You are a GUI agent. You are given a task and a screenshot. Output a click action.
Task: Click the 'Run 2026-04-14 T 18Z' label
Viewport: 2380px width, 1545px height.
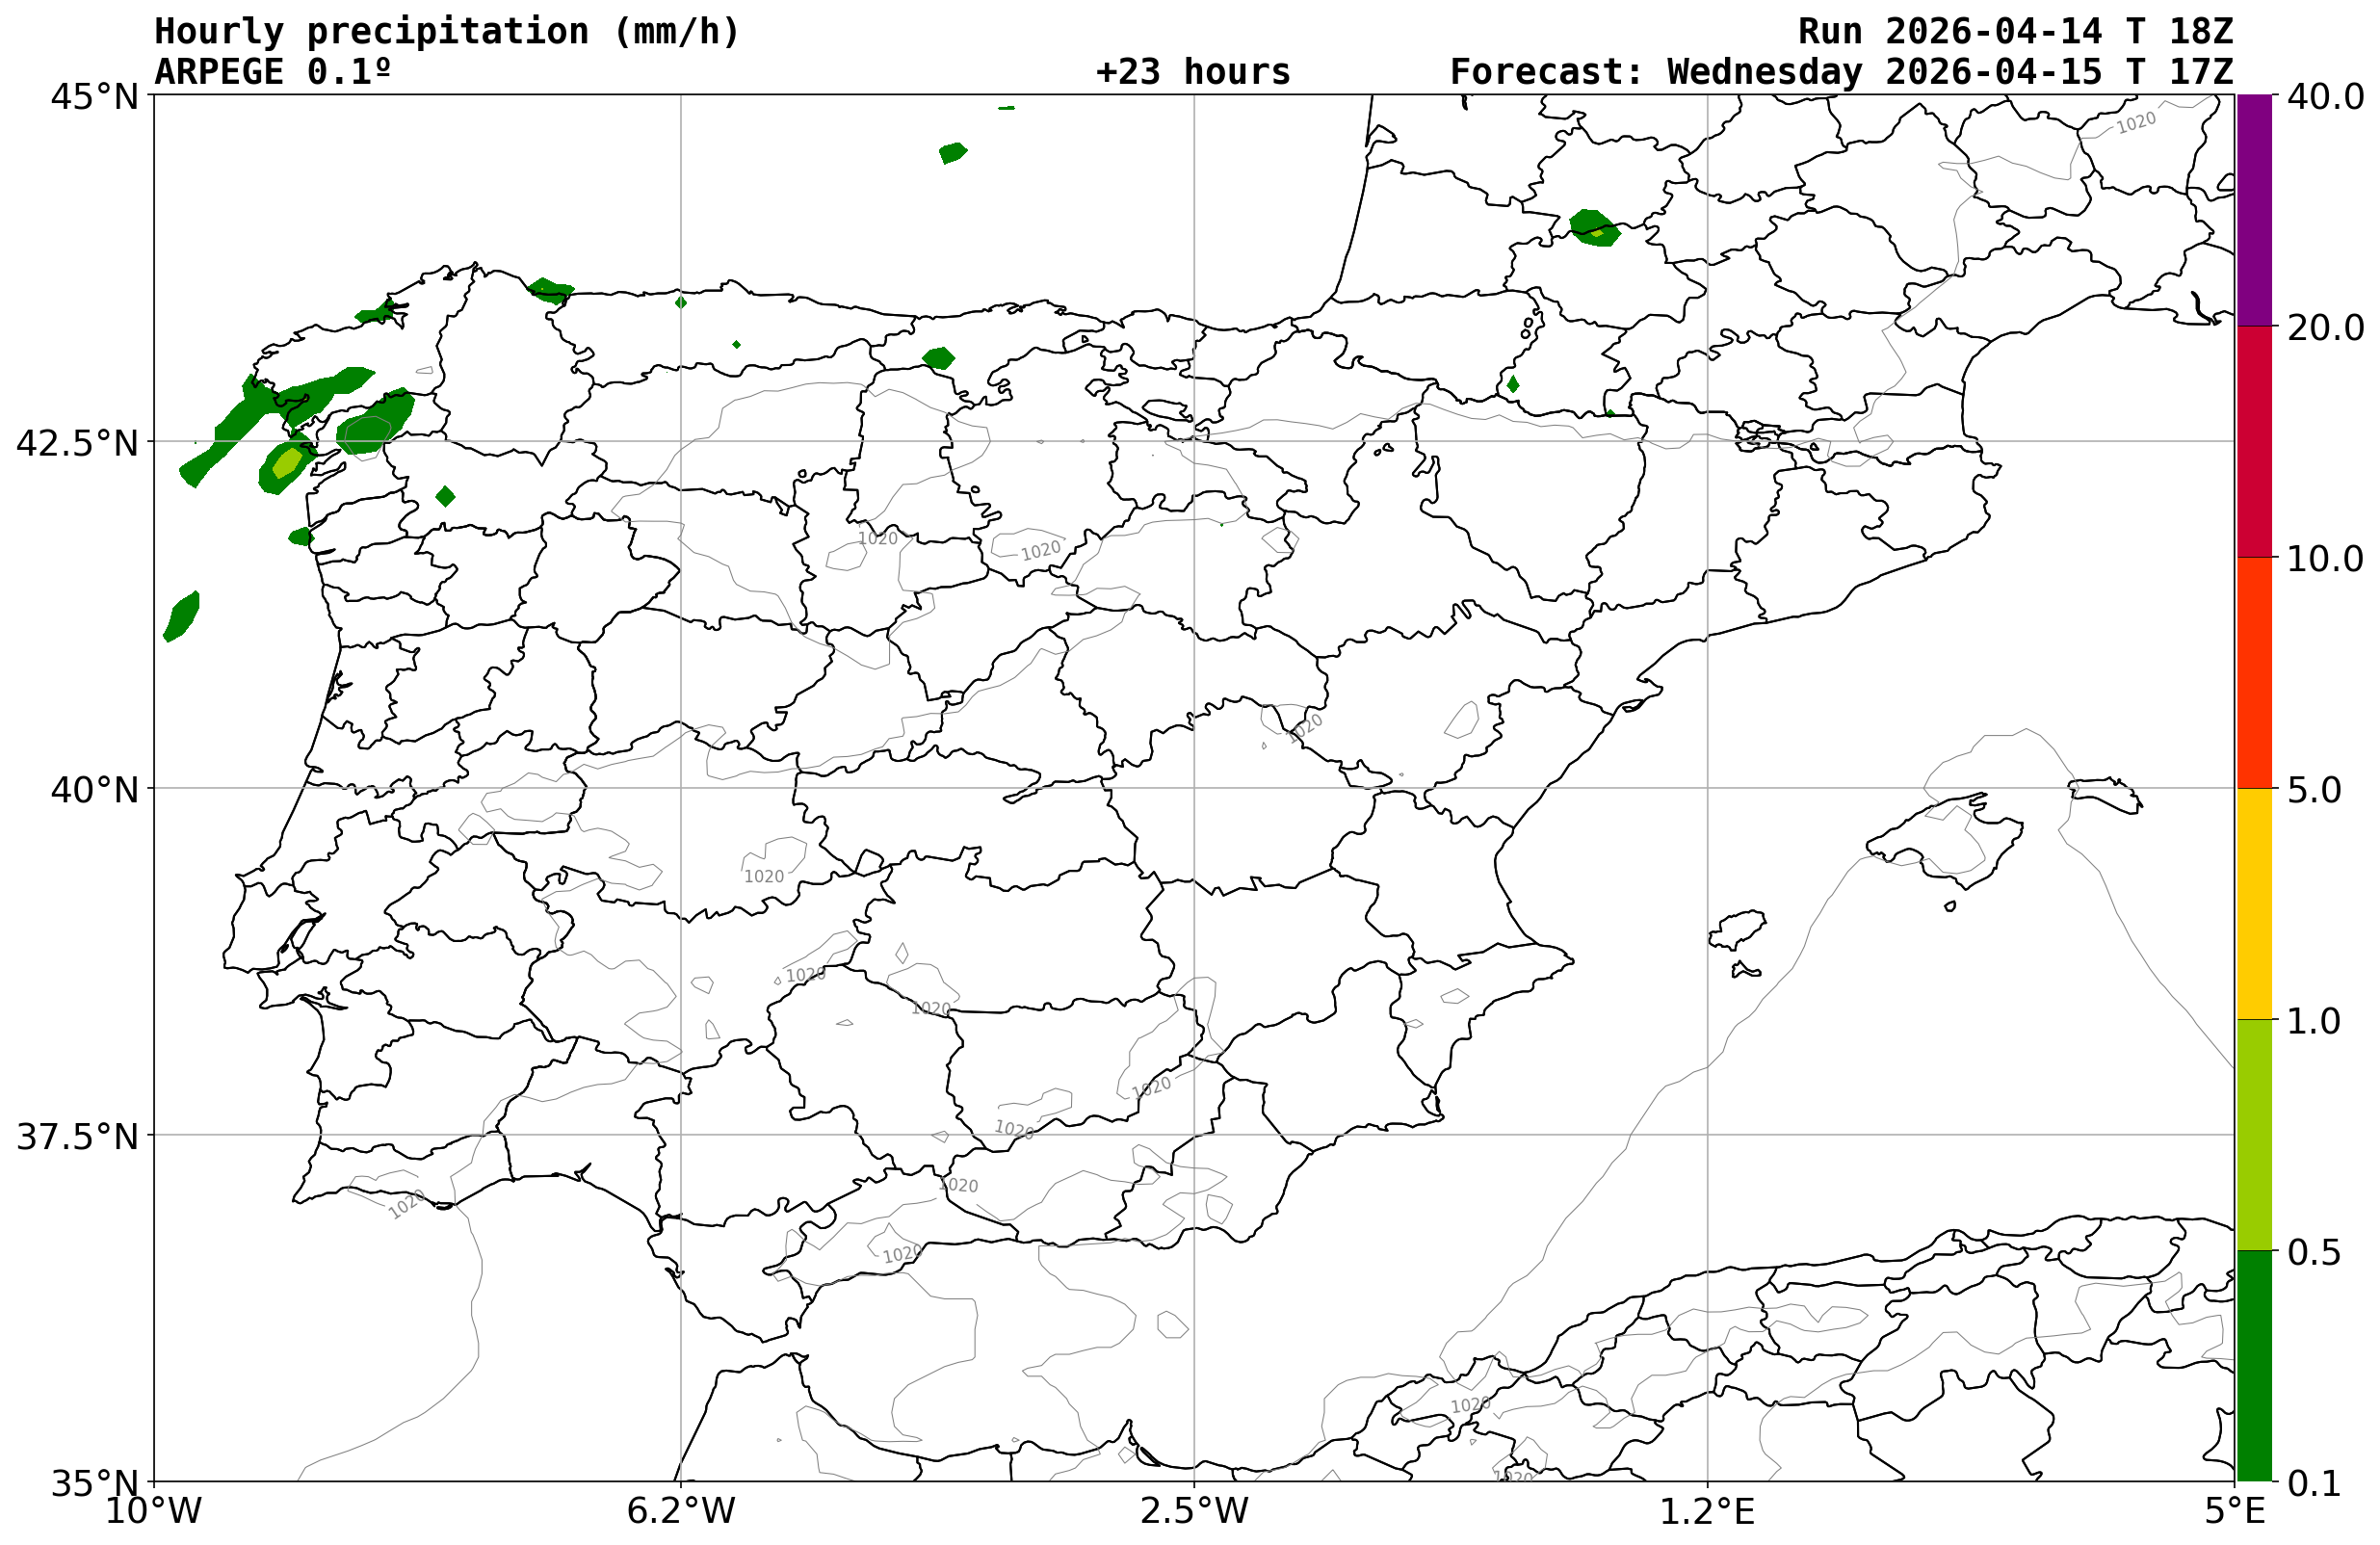[2015, 31]
